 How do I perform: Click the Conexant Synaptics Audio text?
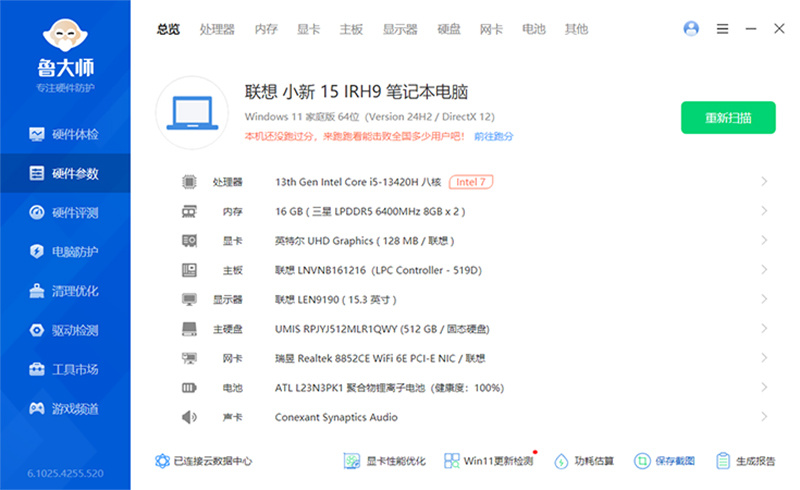coord(336,418)
